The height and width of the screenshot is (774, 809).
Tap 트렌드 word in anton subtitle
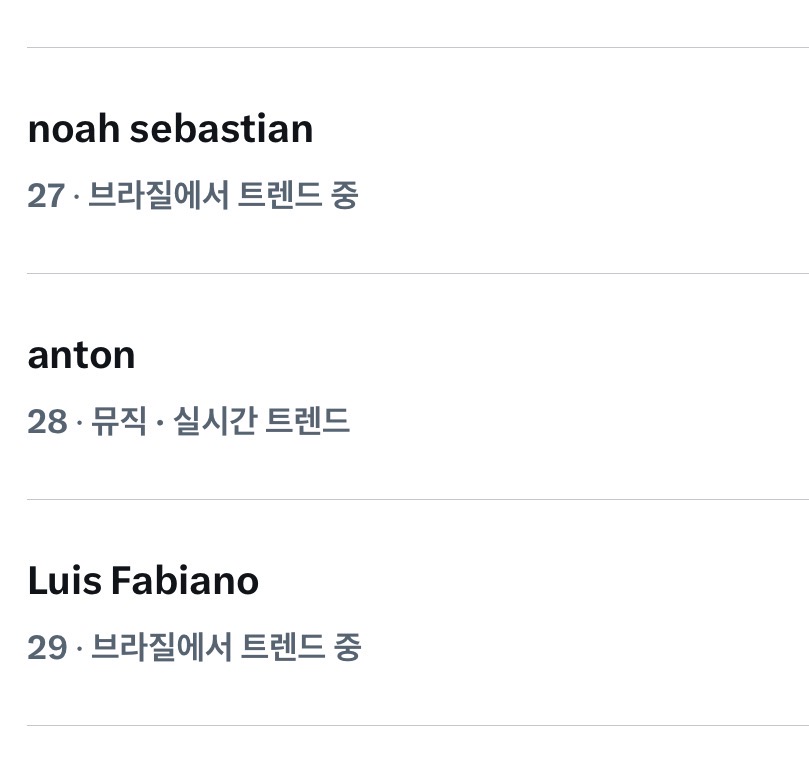tap(308, 421)
